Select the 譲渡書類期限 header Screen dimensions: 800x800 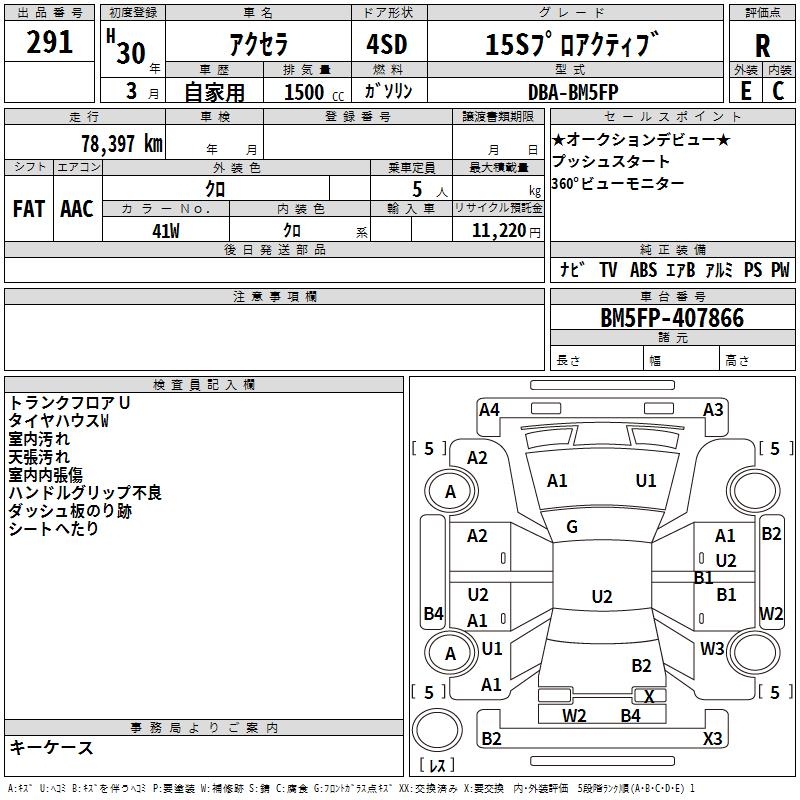pos(498,116)
